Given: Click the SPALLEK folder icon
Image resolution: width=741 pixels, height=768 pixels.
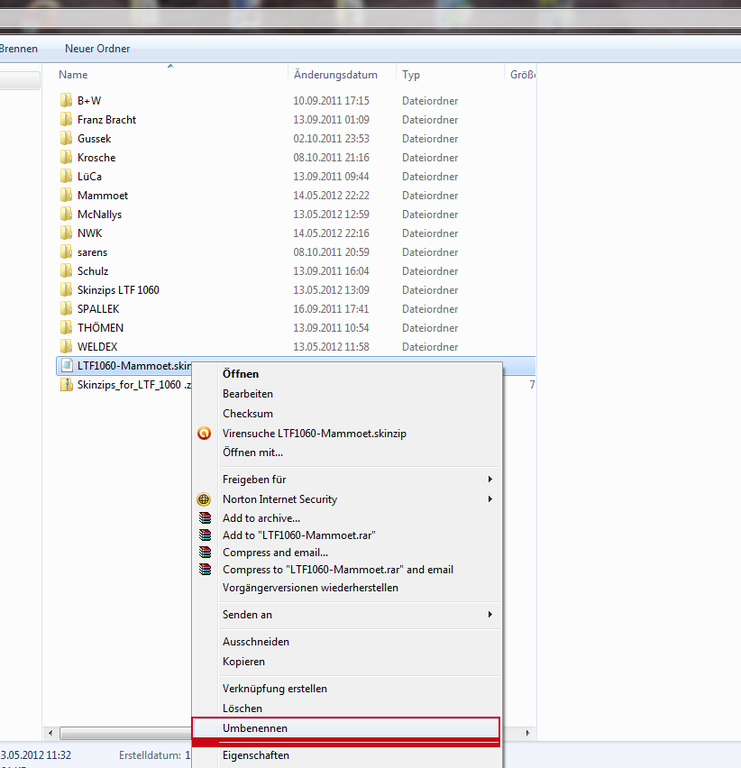Looking at the screenshot, I should pyautogui.click(x=66, y=309).
